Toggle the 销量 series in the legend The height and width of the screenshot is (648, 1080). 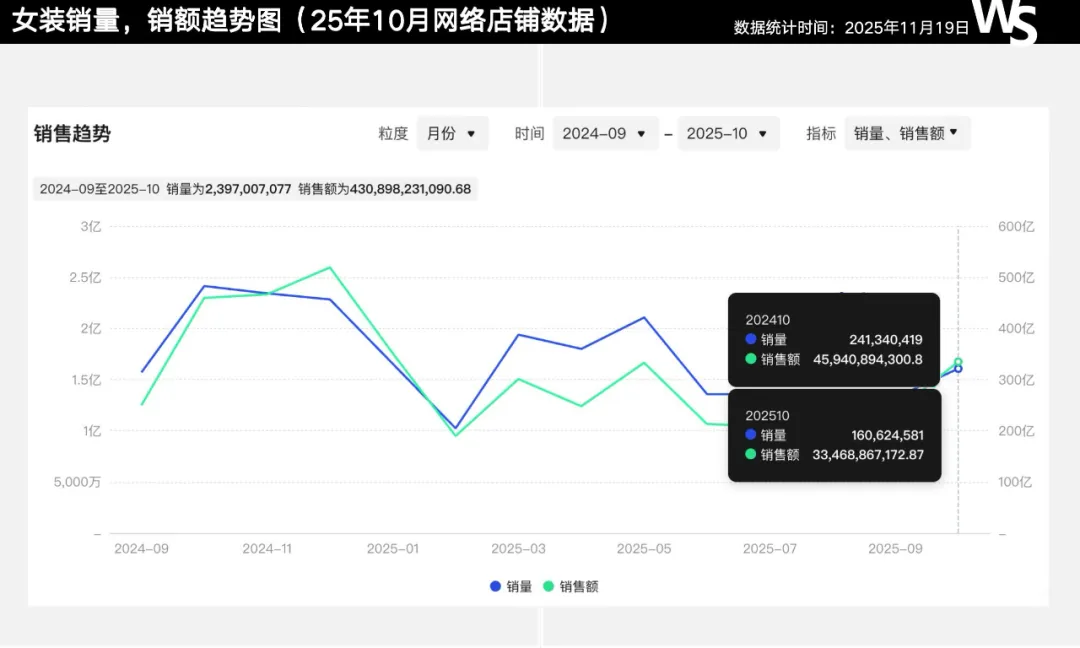(511, 587)
